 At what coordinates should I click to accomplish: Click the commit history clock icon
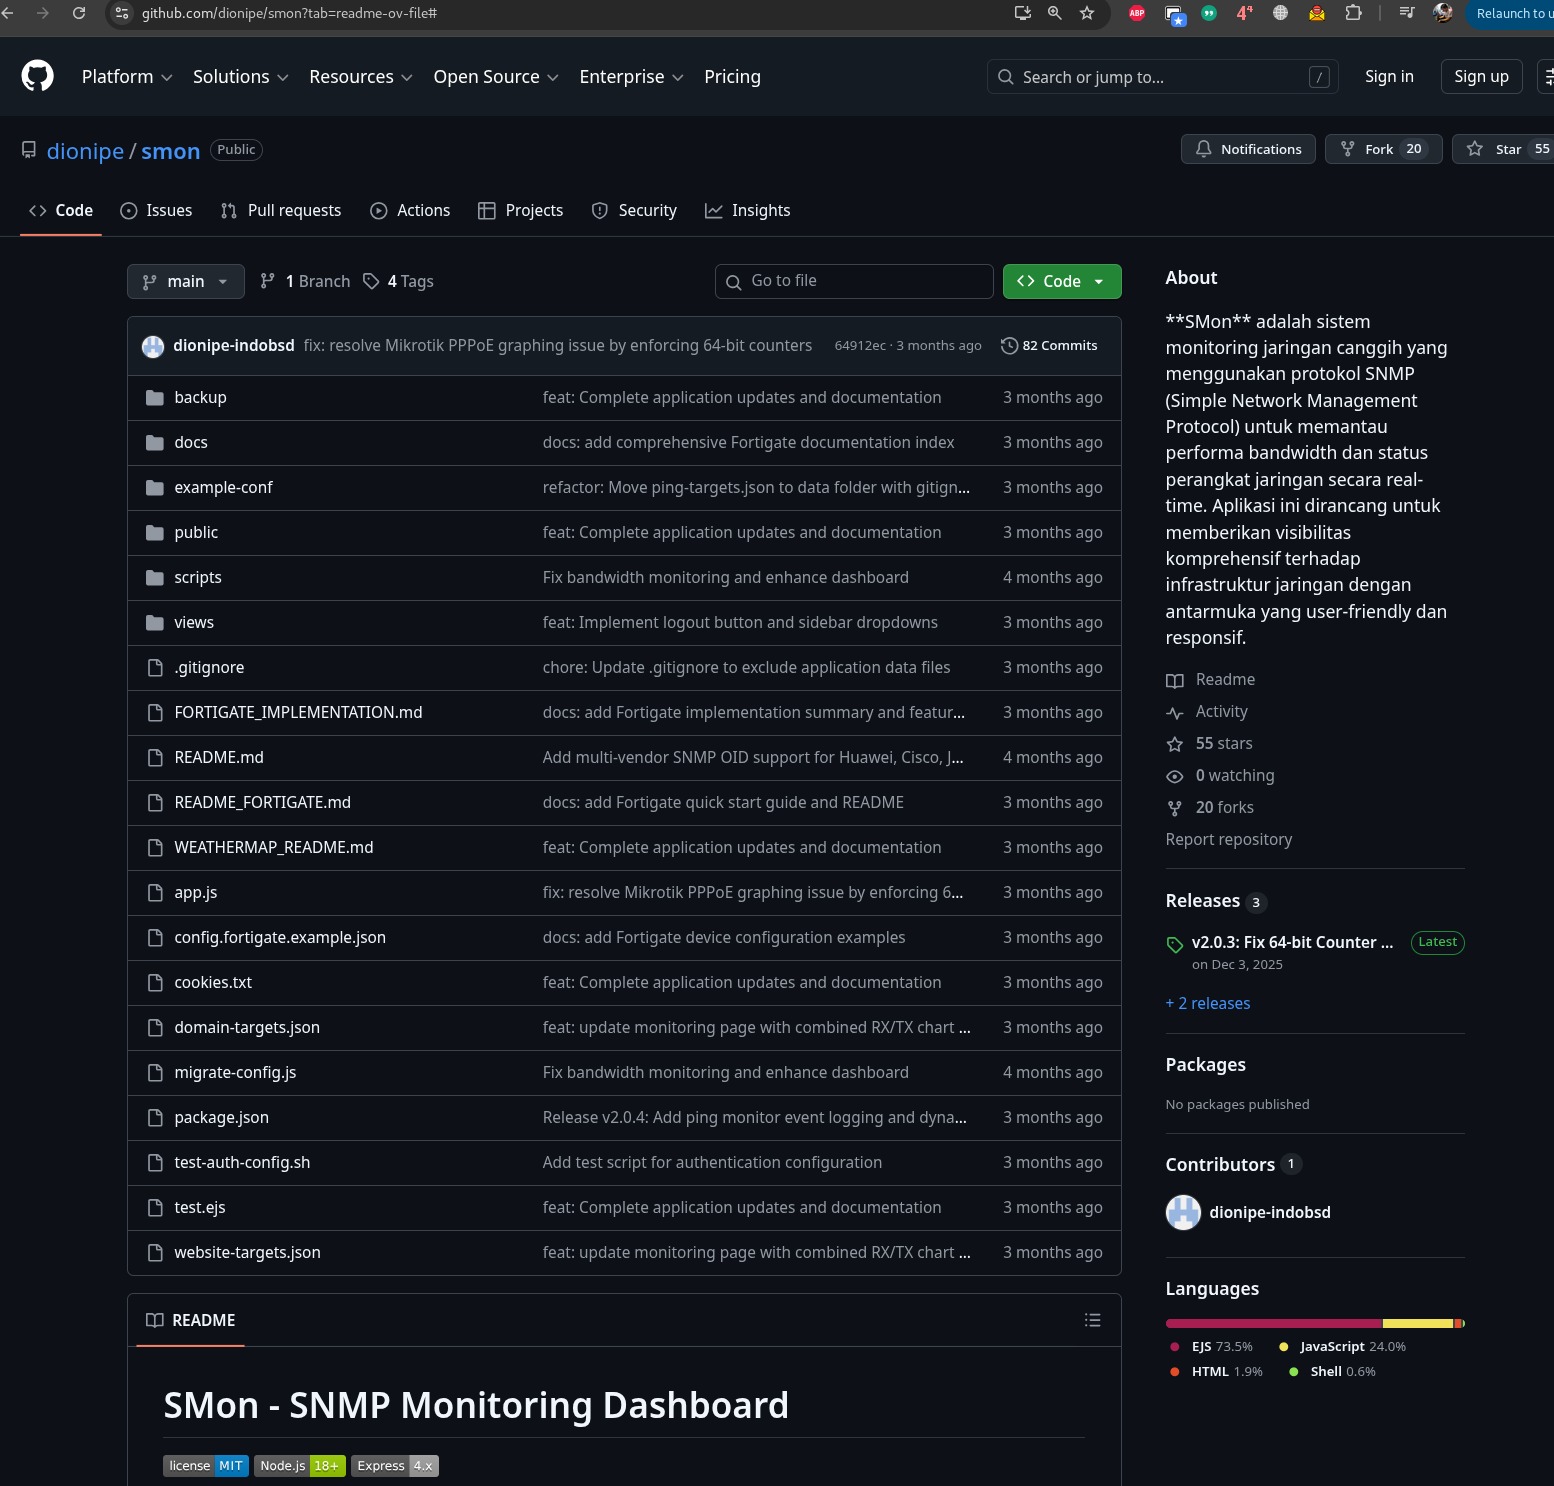(1009, 345)
